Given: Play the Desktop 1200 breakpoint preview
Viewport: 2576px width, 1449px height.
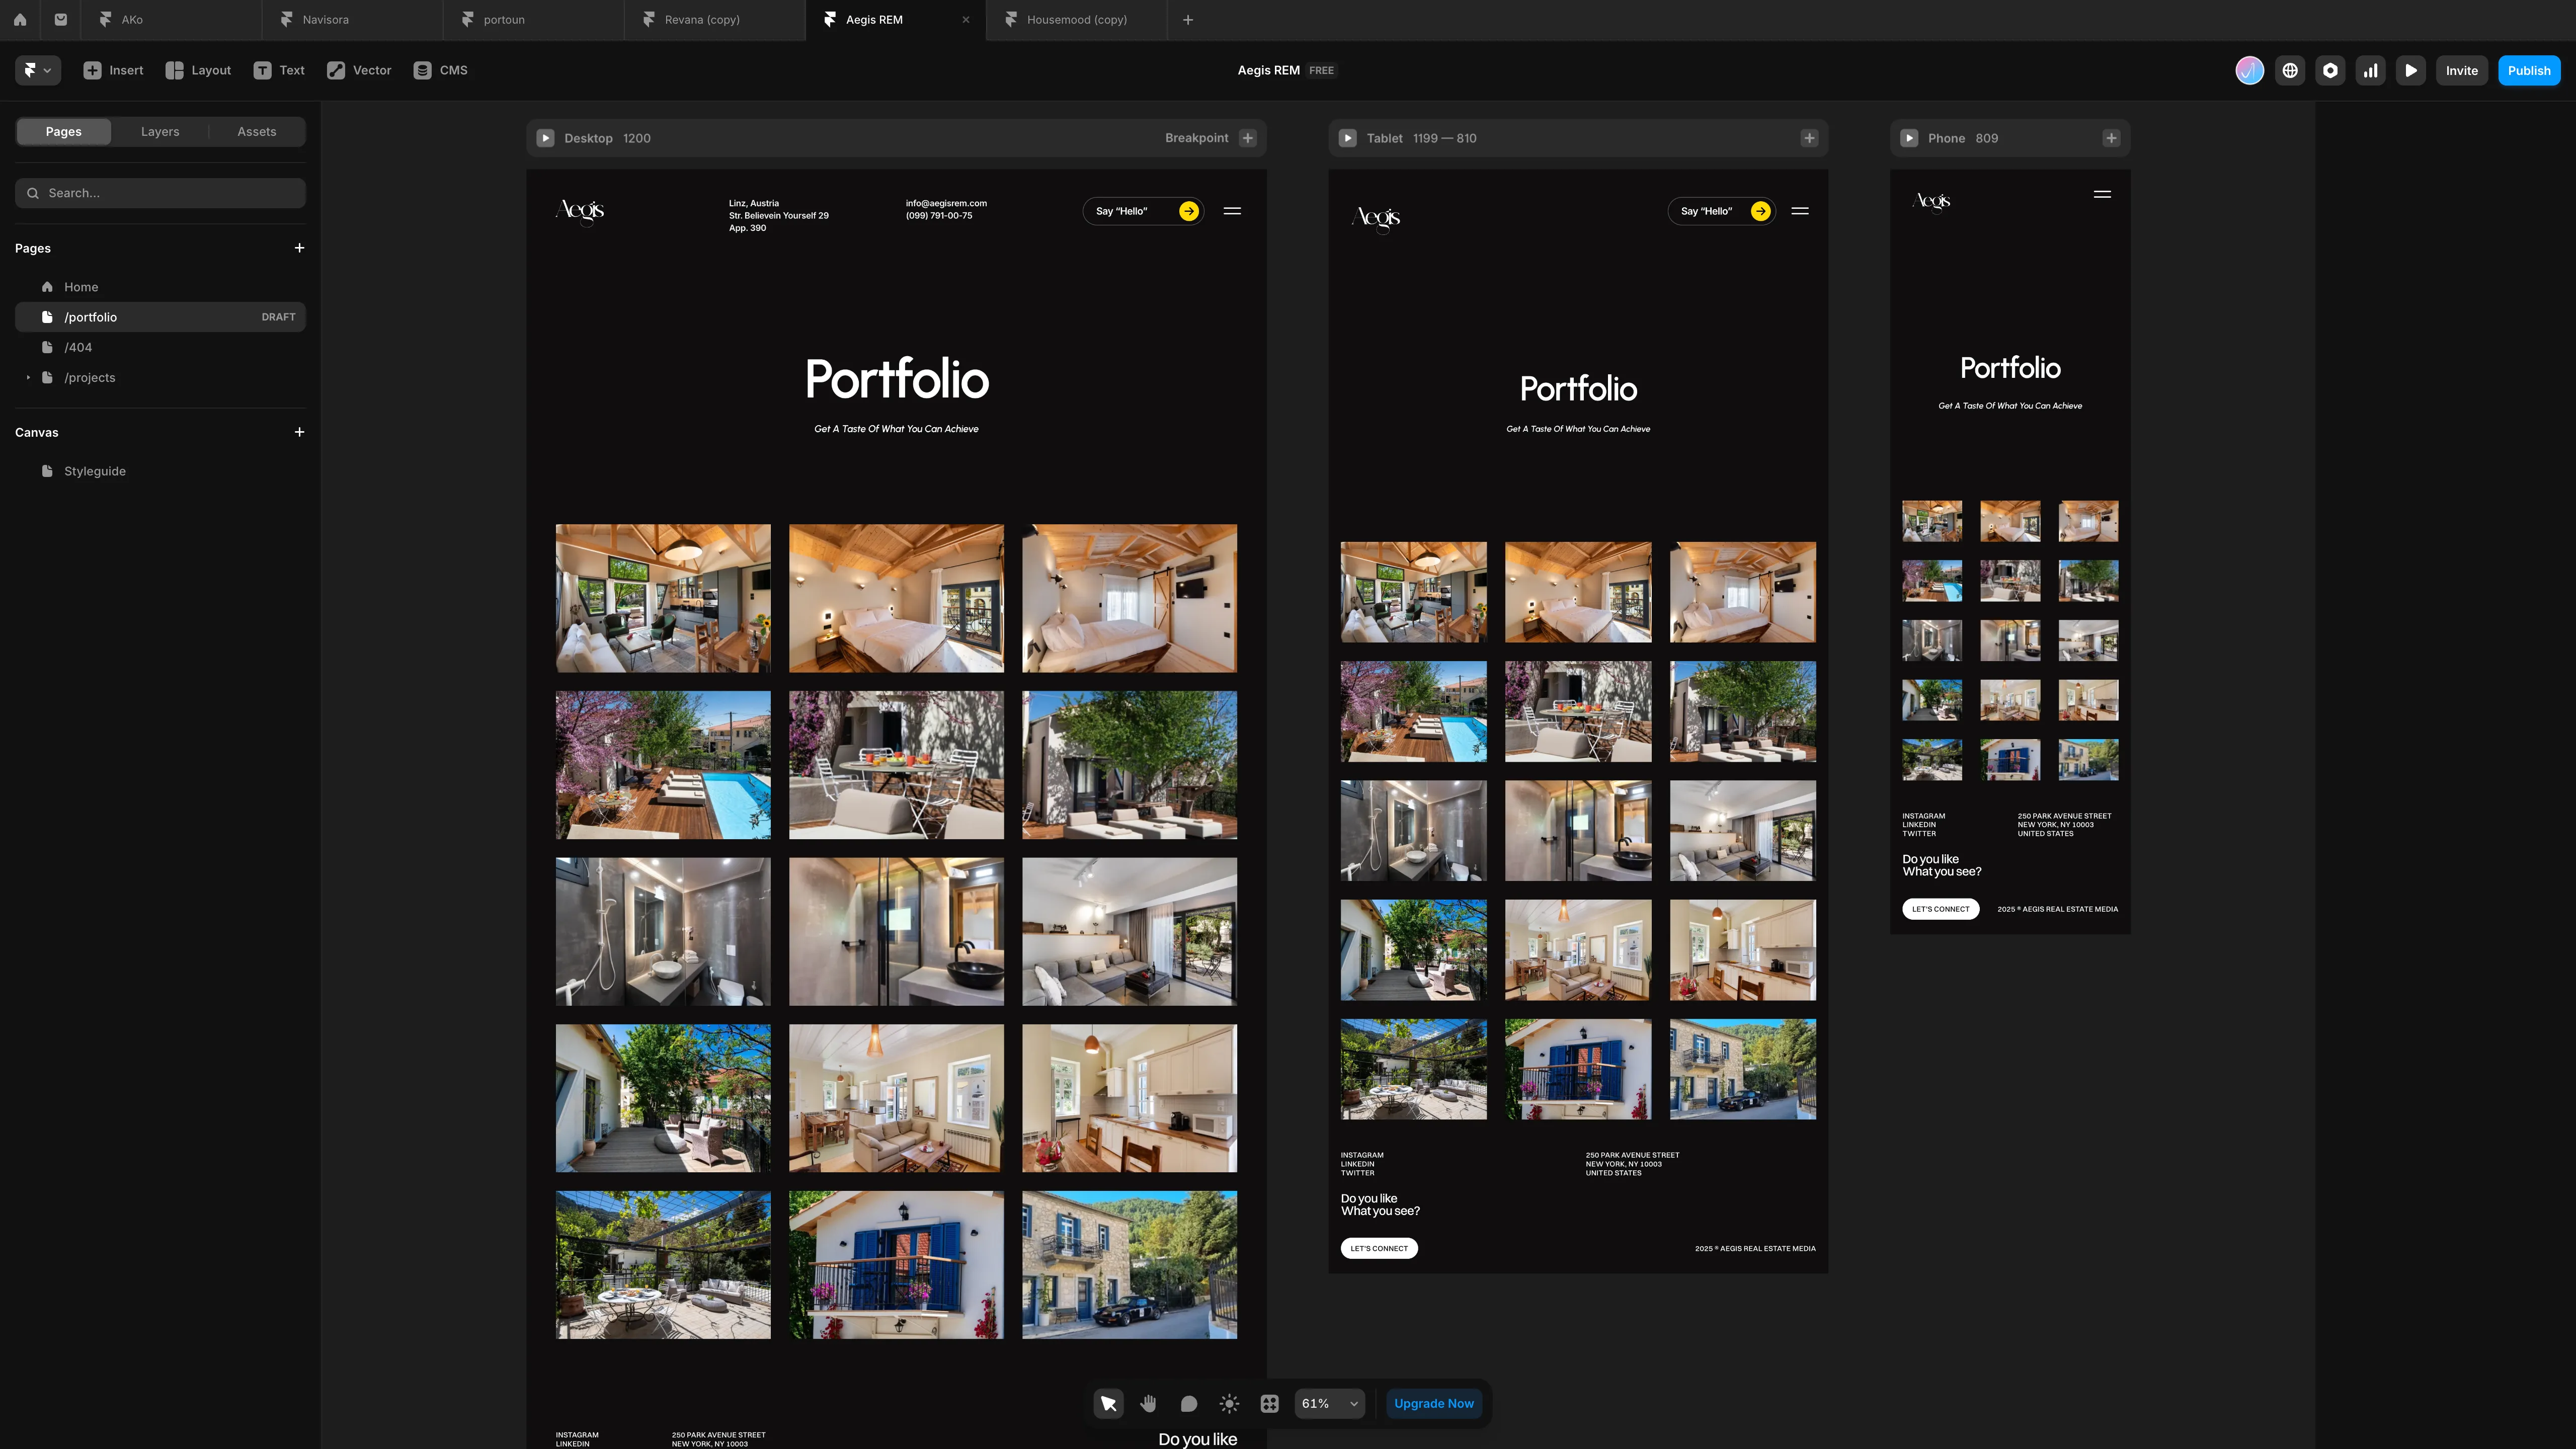Looking at the screenshot, I should [546, 138].
